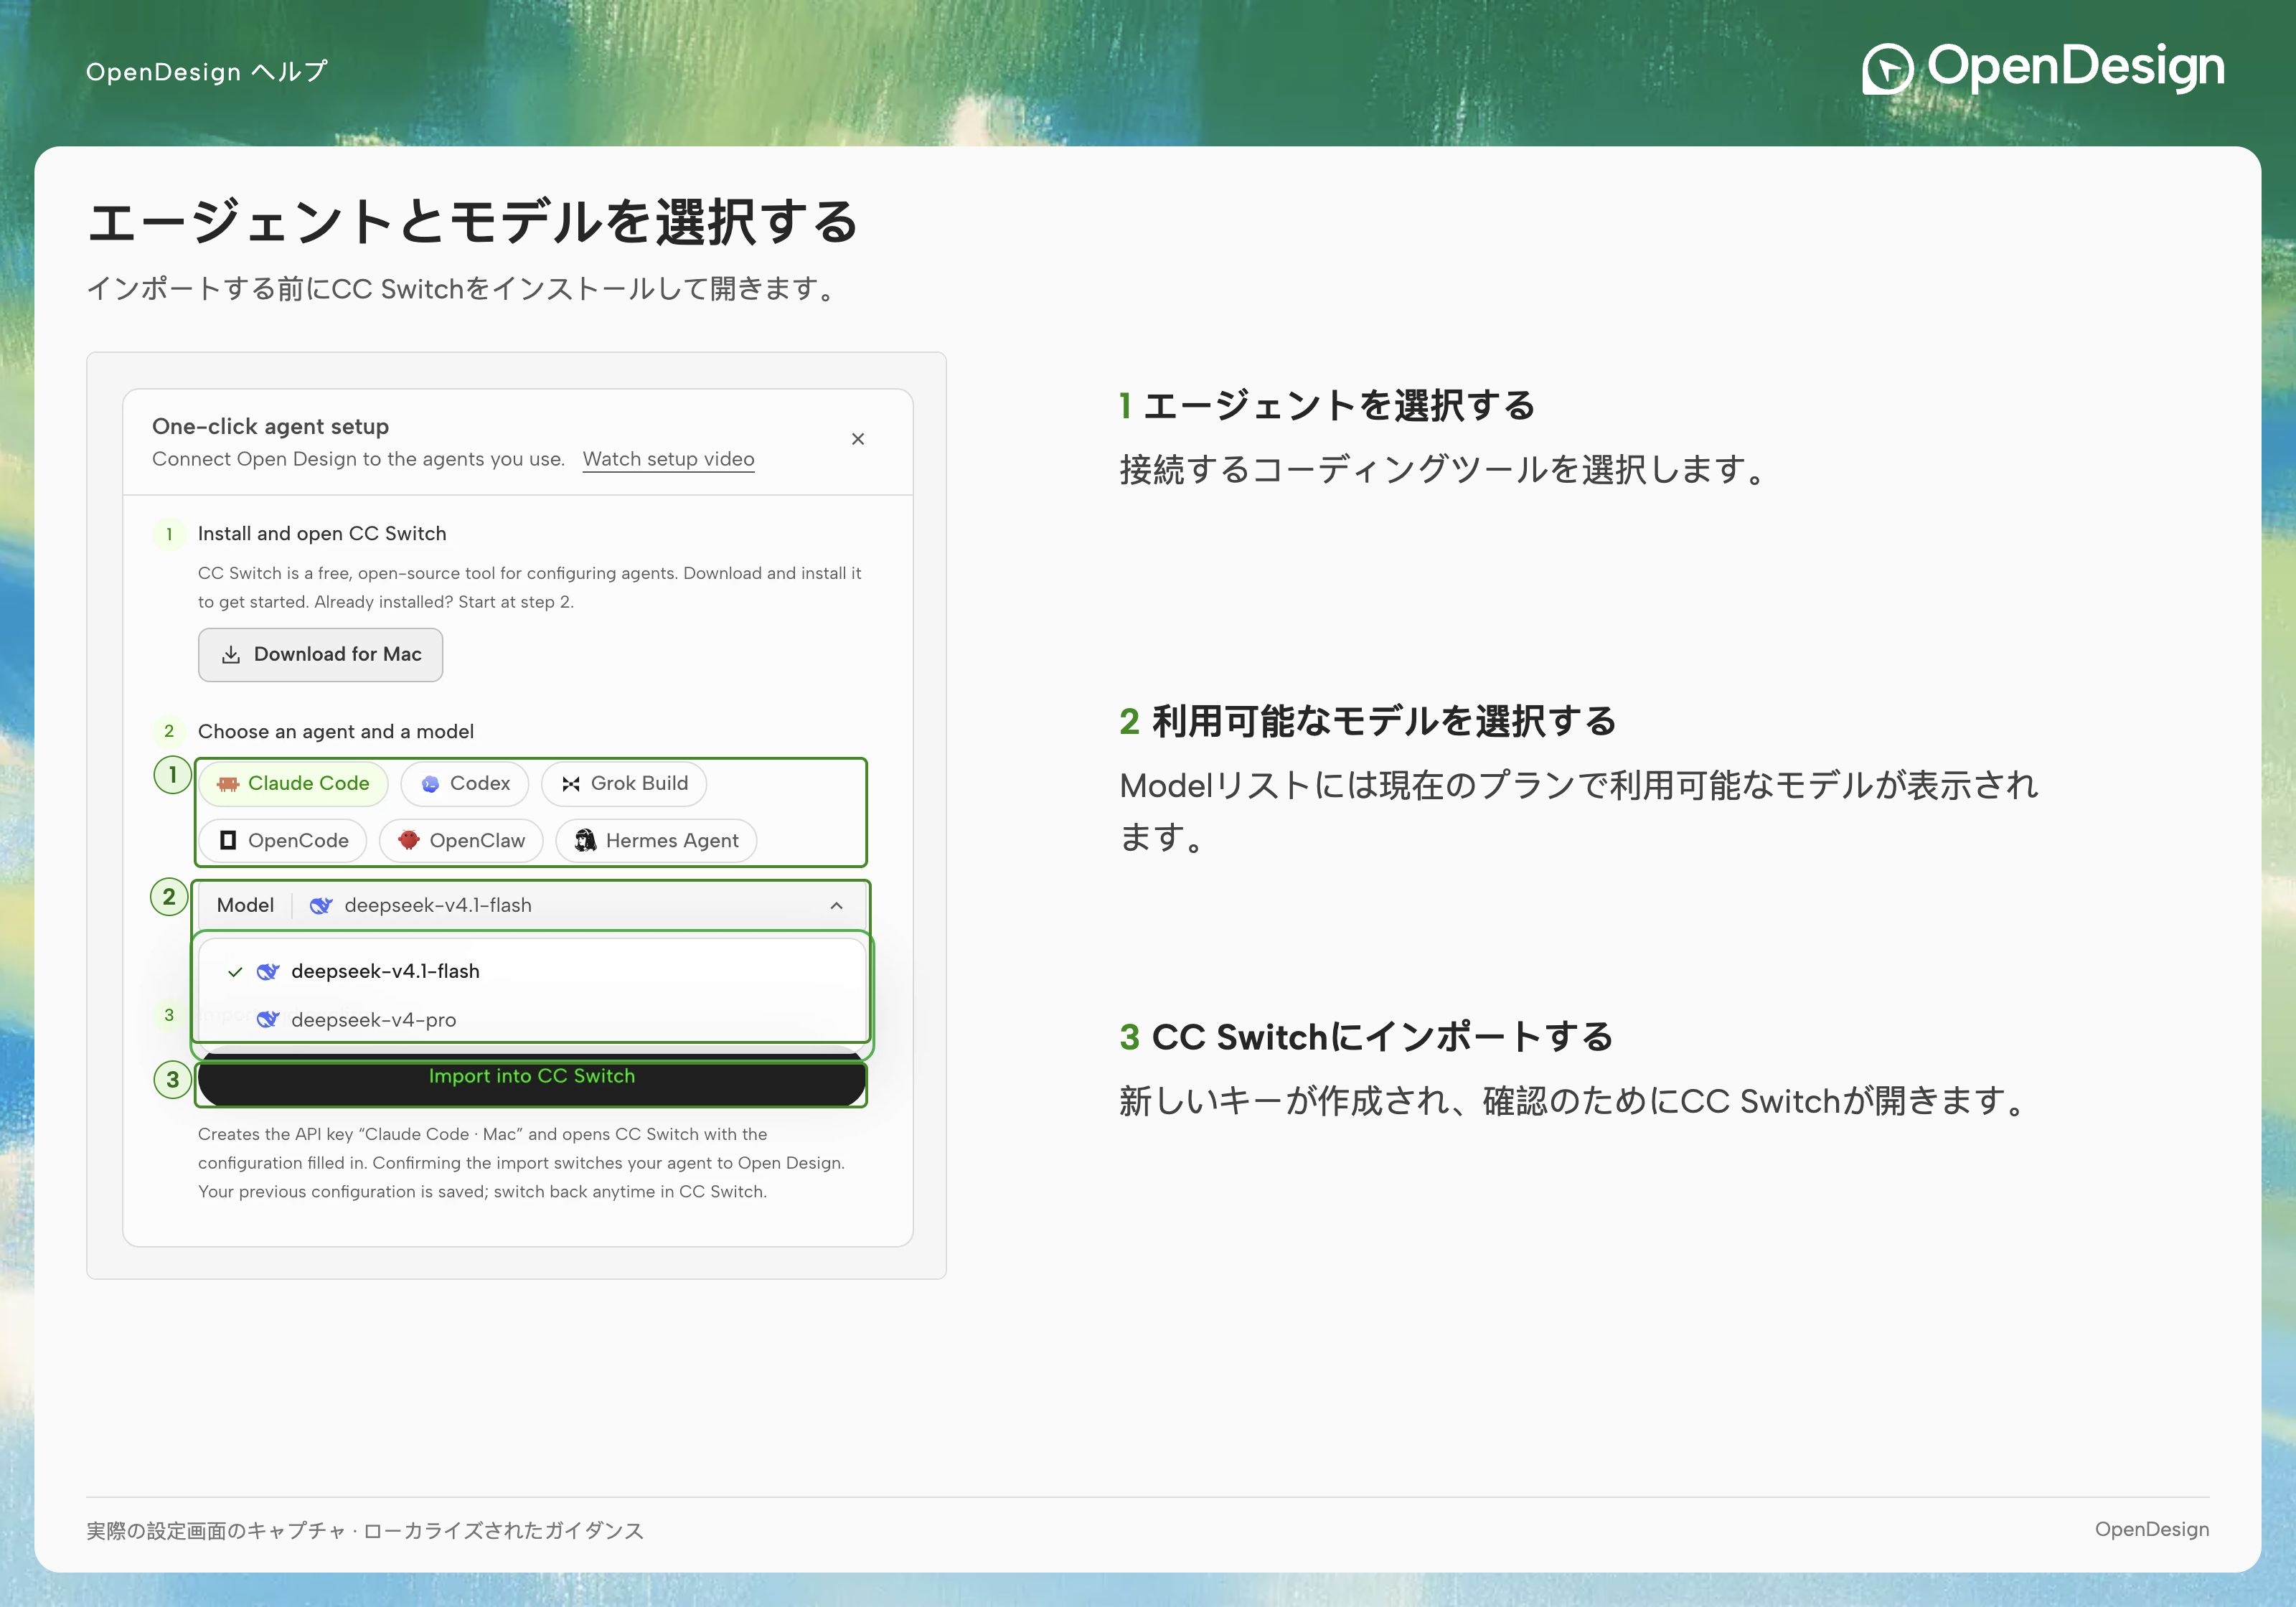Click the Claude Code pixel icon
Image resolution: width=2296 pixels, height=1607 pixels.
(x=228, y=784)
